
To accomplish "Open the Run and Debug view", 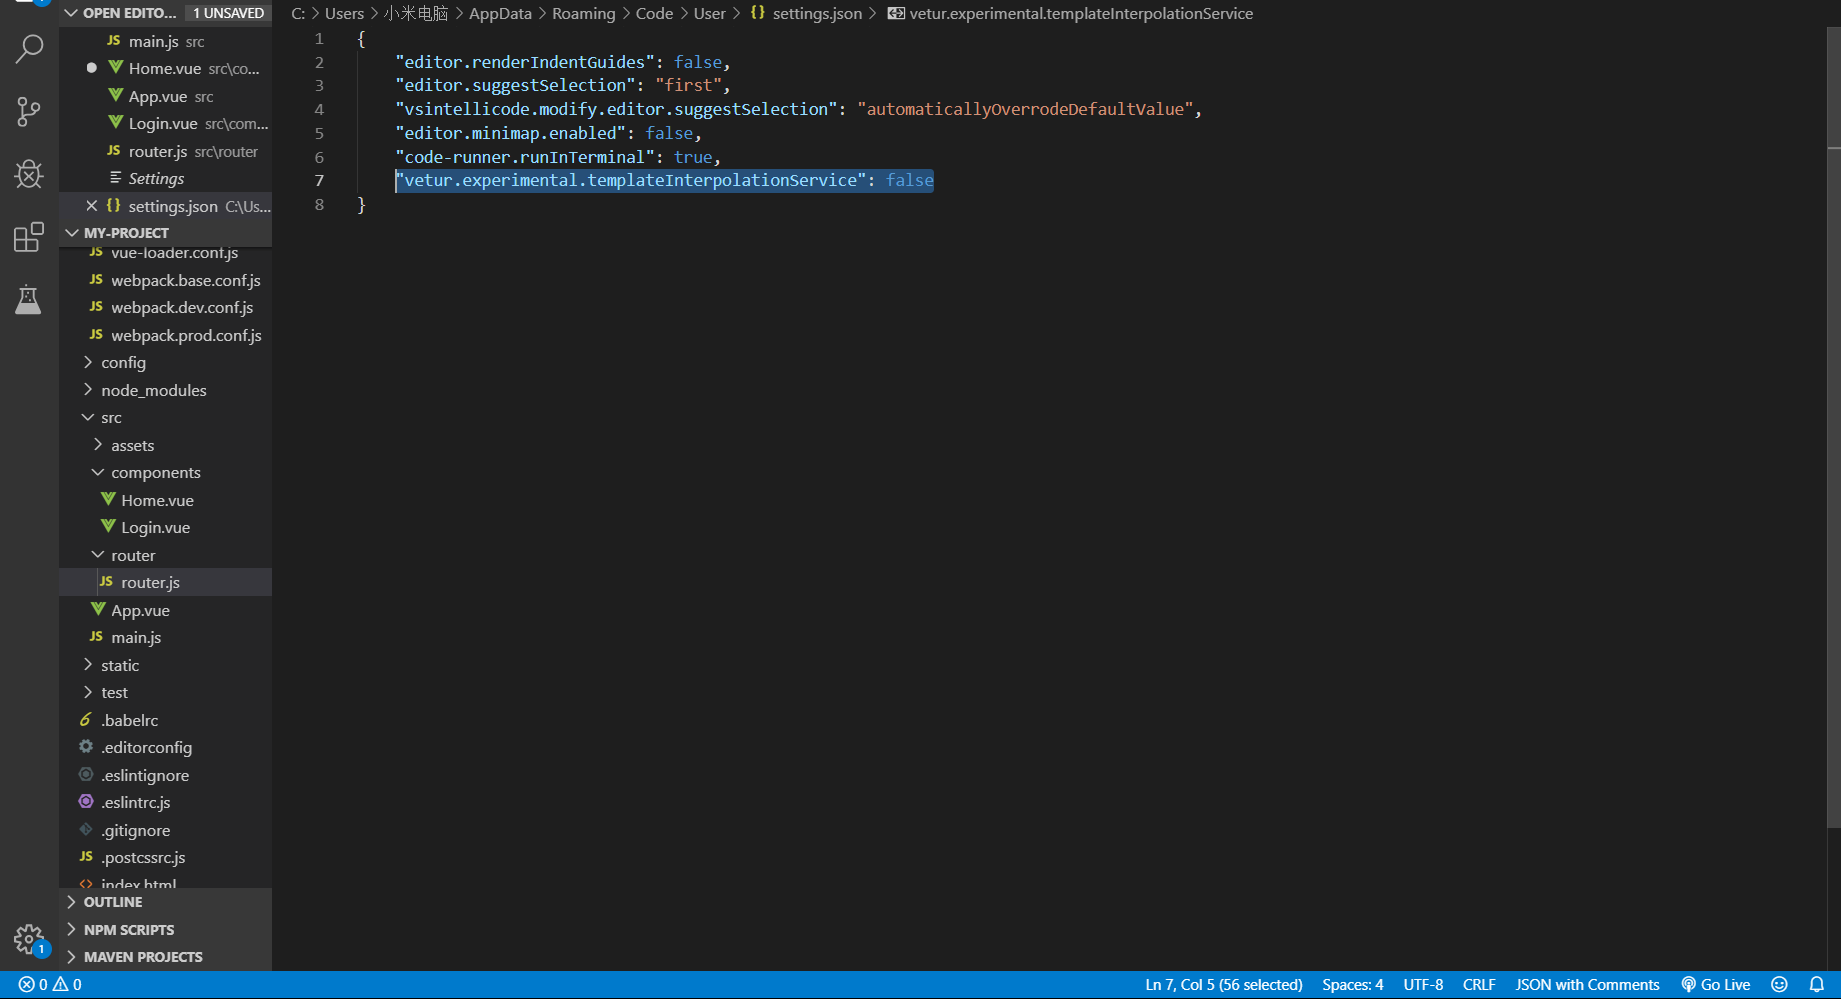I will [28, 174].
